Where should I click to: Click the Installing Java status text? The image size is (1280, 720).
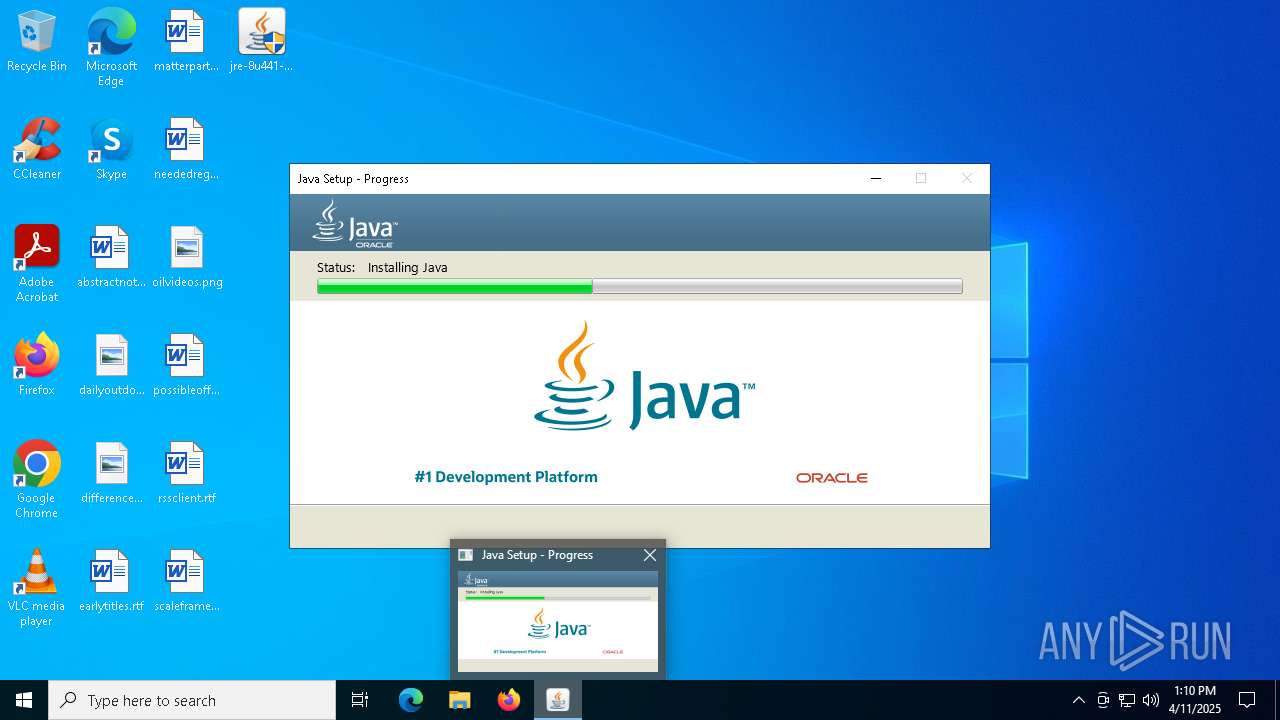click(x=407, y=267)
